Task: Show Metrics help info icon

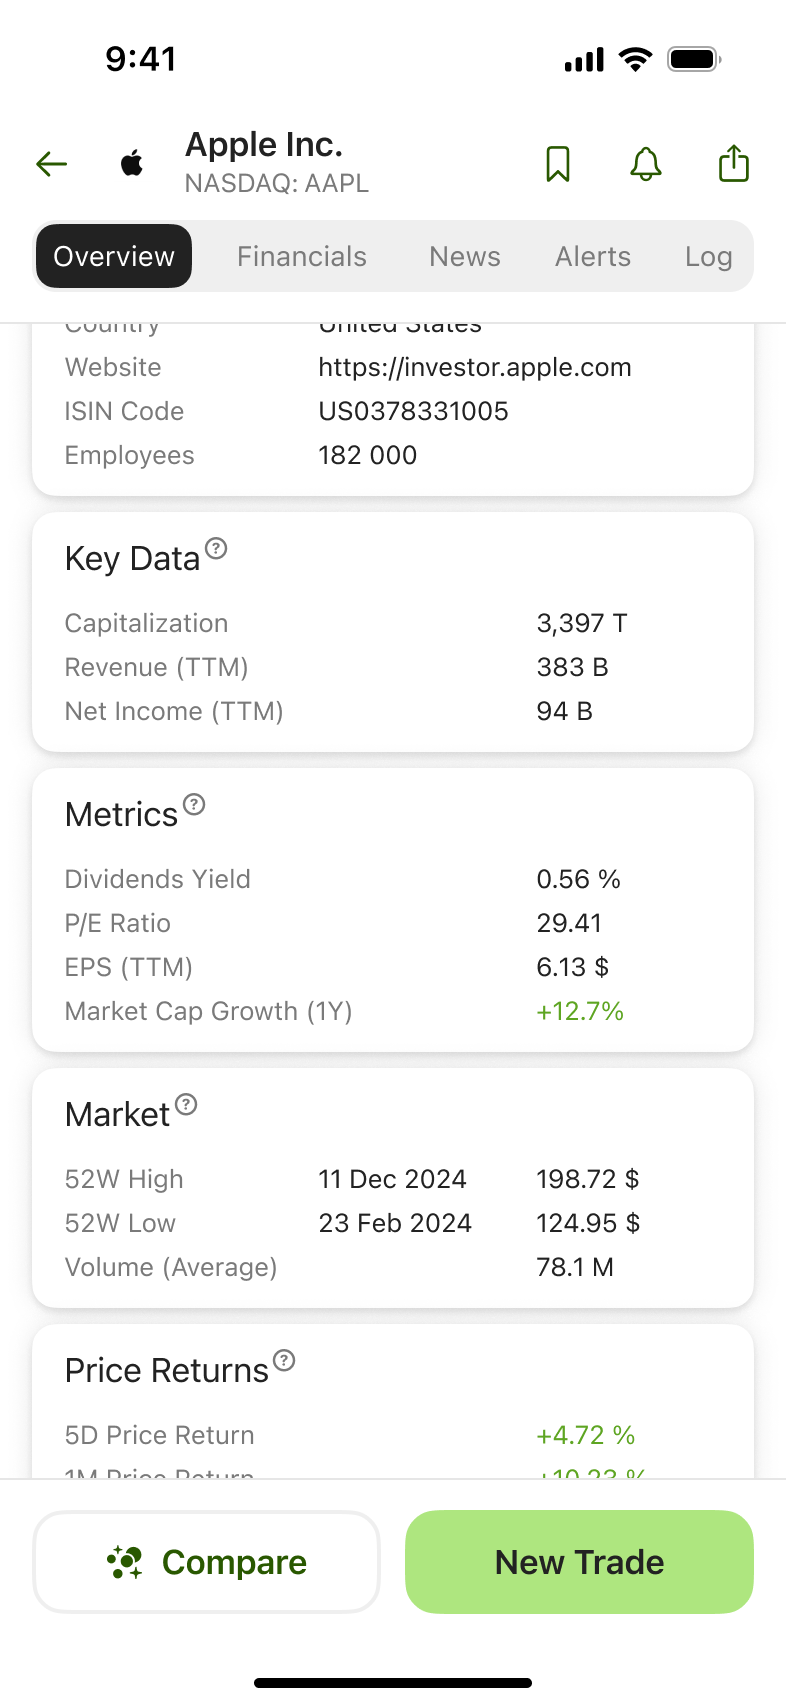Action: point(194,804)
